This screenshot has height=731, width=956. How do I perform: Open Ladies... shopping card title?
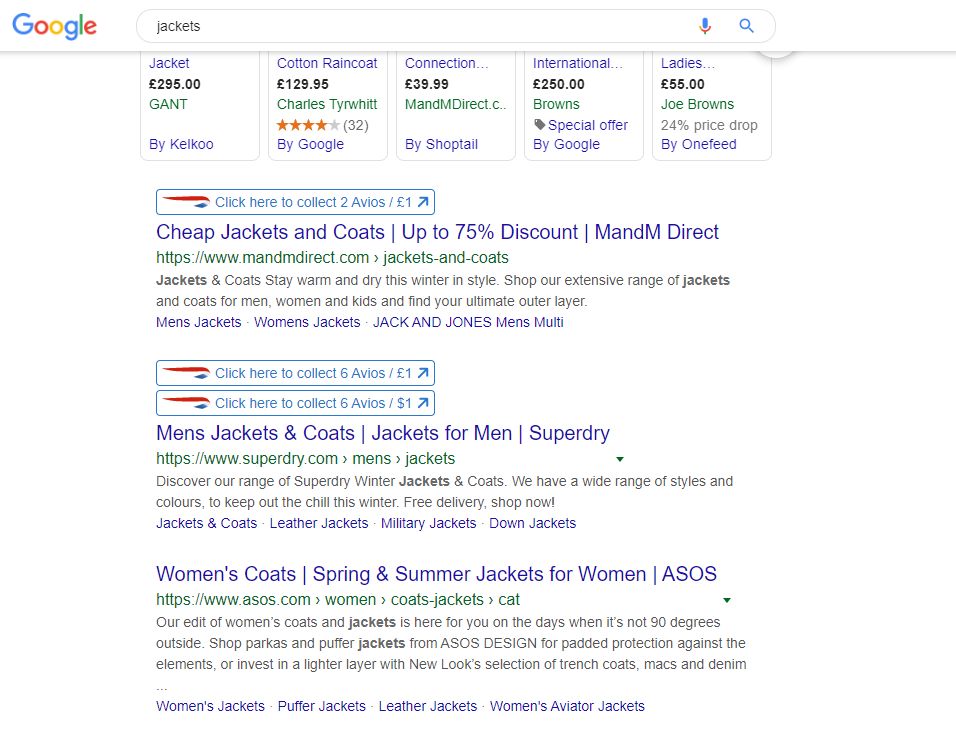tap(688, 63)
